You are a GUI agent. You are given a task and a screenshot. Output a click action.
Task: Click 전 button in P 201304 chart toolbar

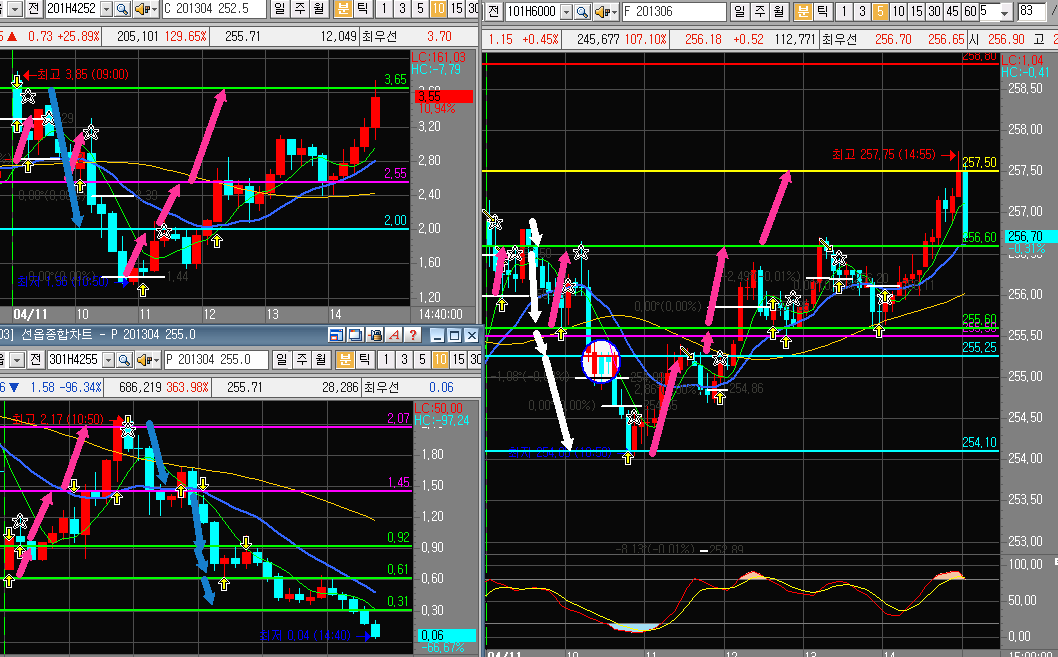(x=36, y=360)
